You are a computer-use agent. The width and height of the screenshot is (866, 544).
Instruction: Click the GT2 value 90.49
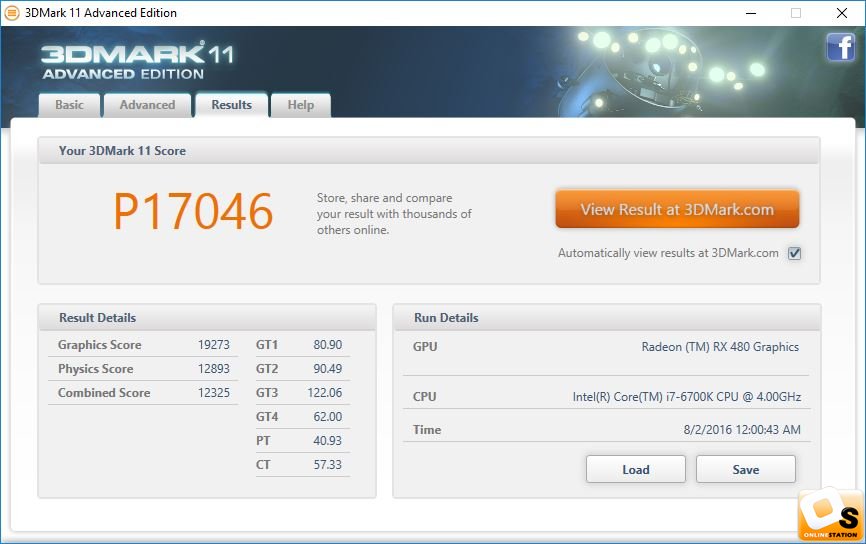tap(328, 368)
